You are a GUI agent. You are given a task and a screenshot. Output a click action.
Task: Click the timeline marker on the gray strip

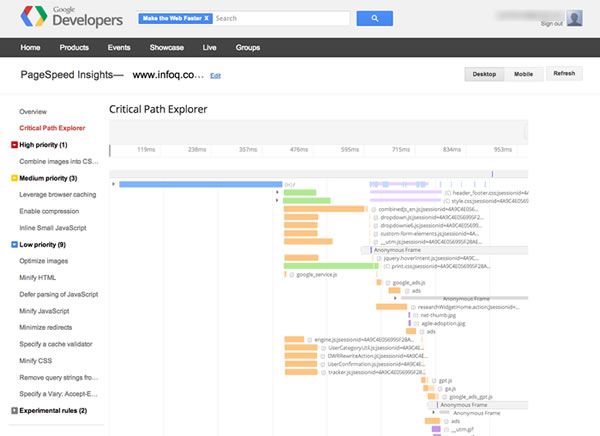tap(492, 174)
